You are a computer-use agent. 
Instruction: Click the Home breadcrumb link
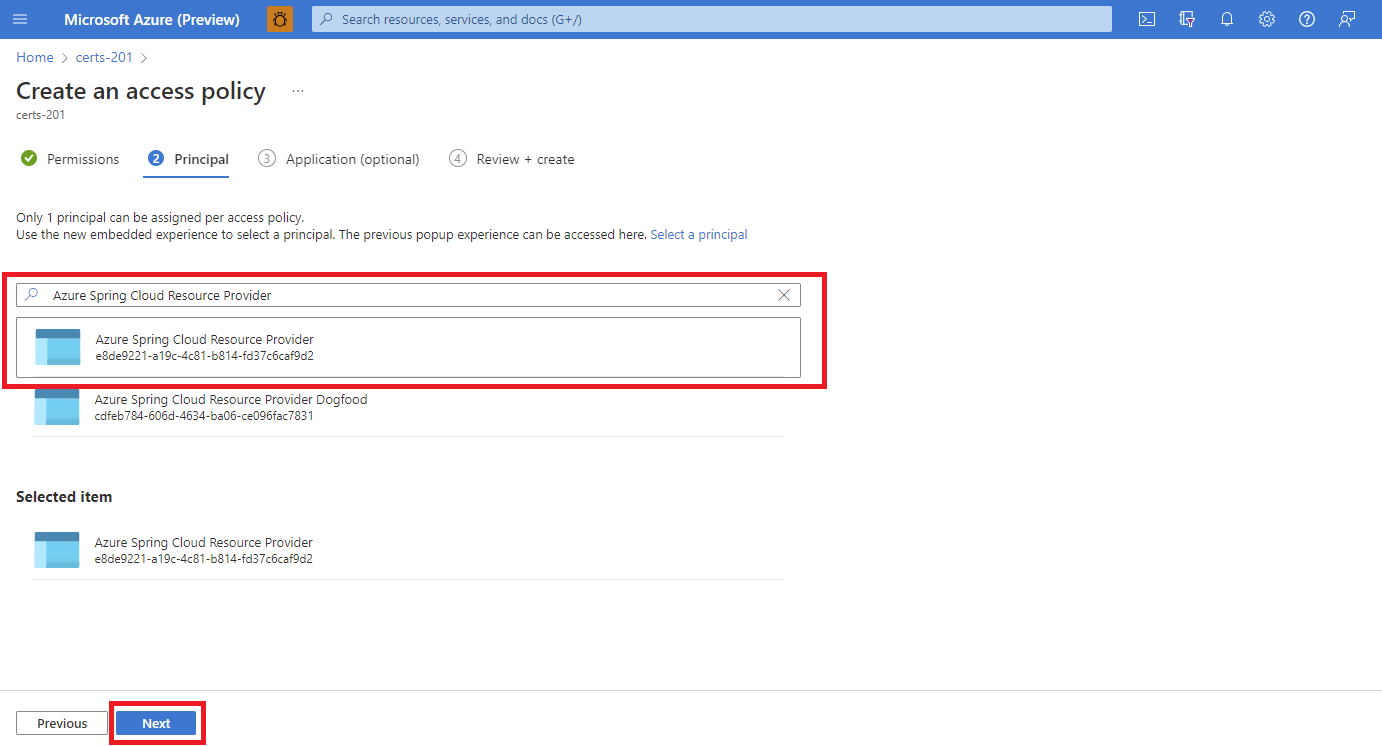click(x=35, y=57)
